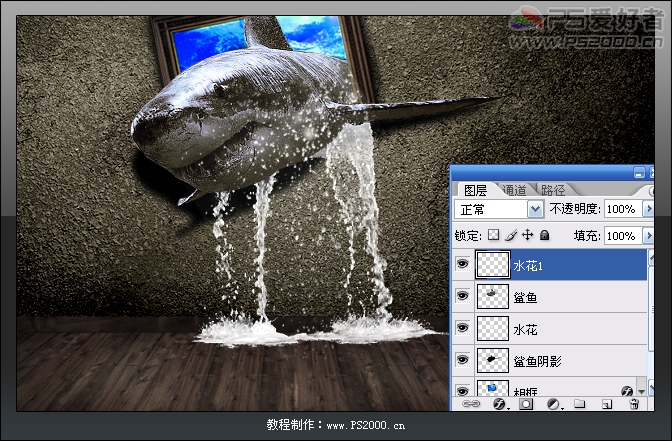The height and width of the screenshot is (441, 672).
Task: Hide the 相框 layer eye
Action: click(x=462, y=390)
